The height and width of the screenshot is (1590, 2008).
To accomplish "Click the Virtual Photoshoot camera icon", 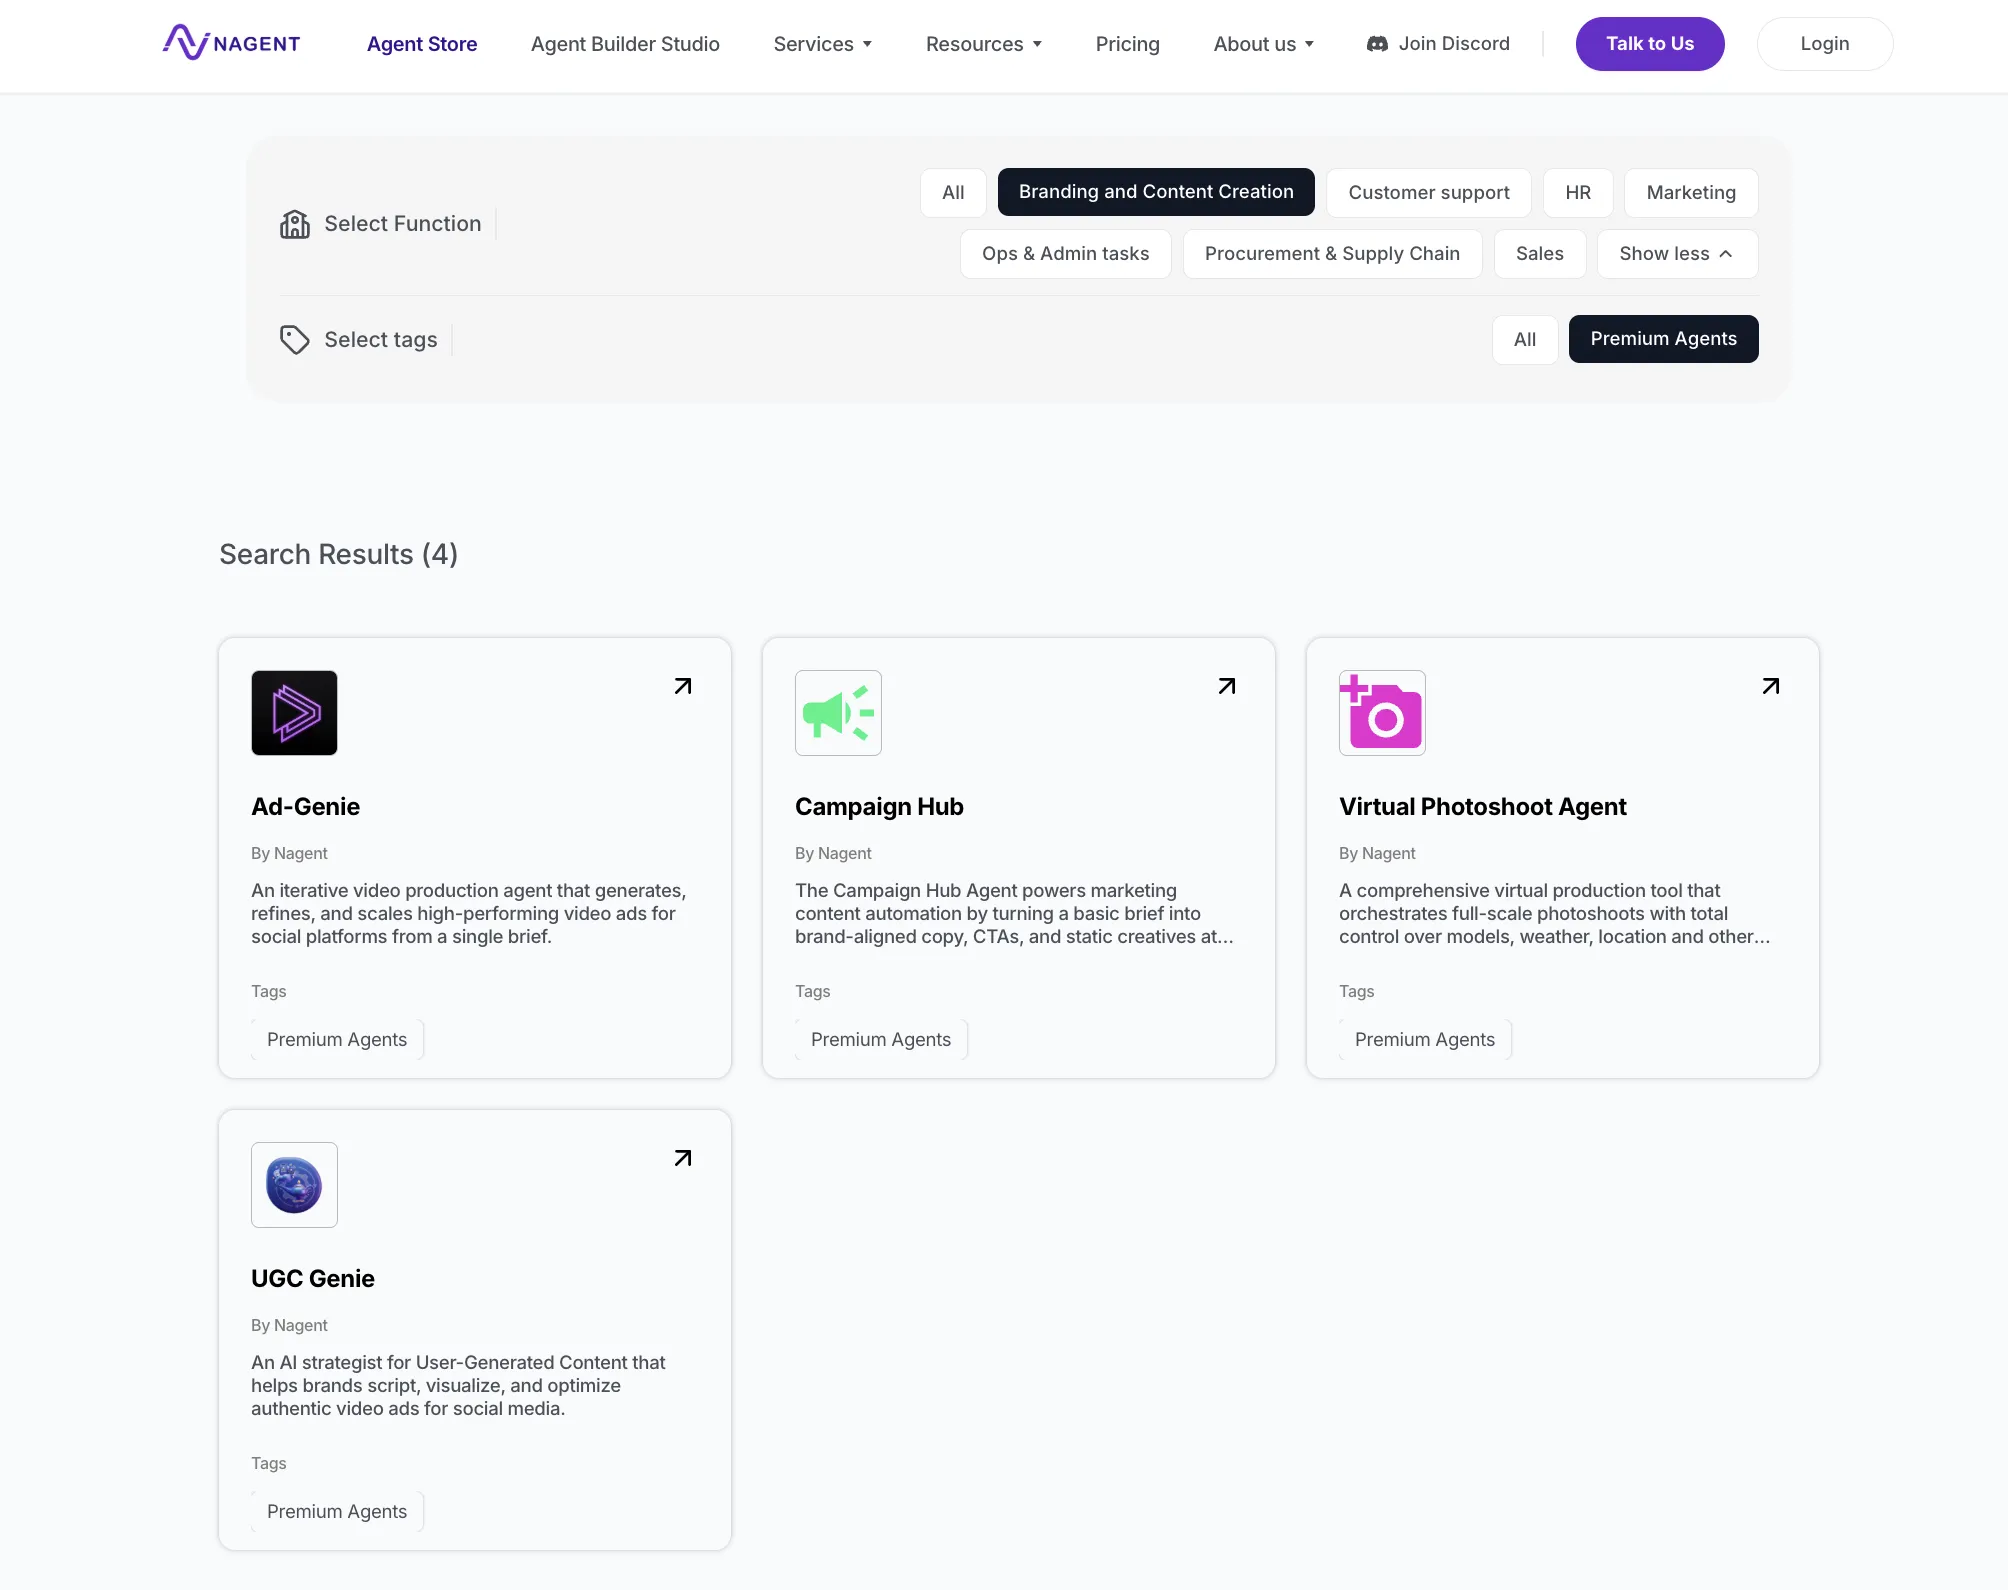I will [x=1382, y=713].
